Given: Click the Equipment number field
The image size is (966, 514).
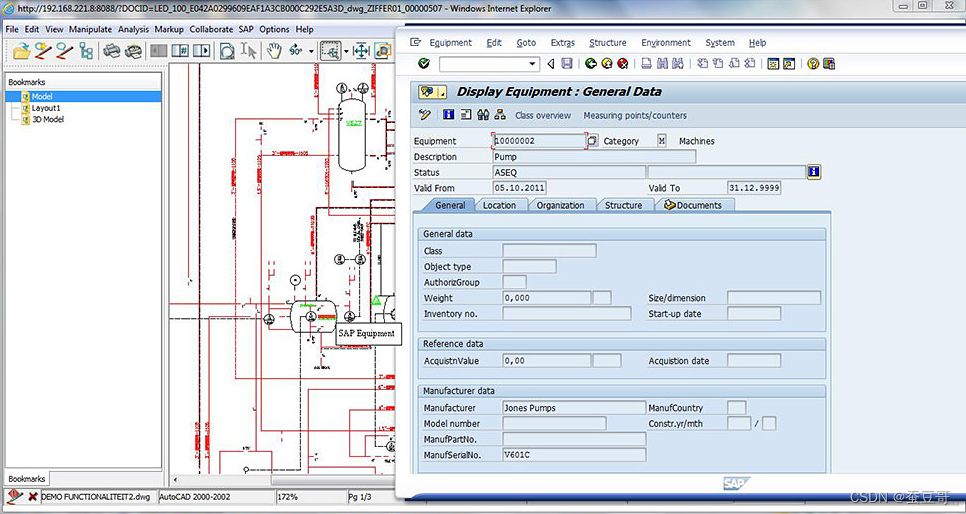Looking at the screenshot, I should pyautogui.click(x=539, y=141).
